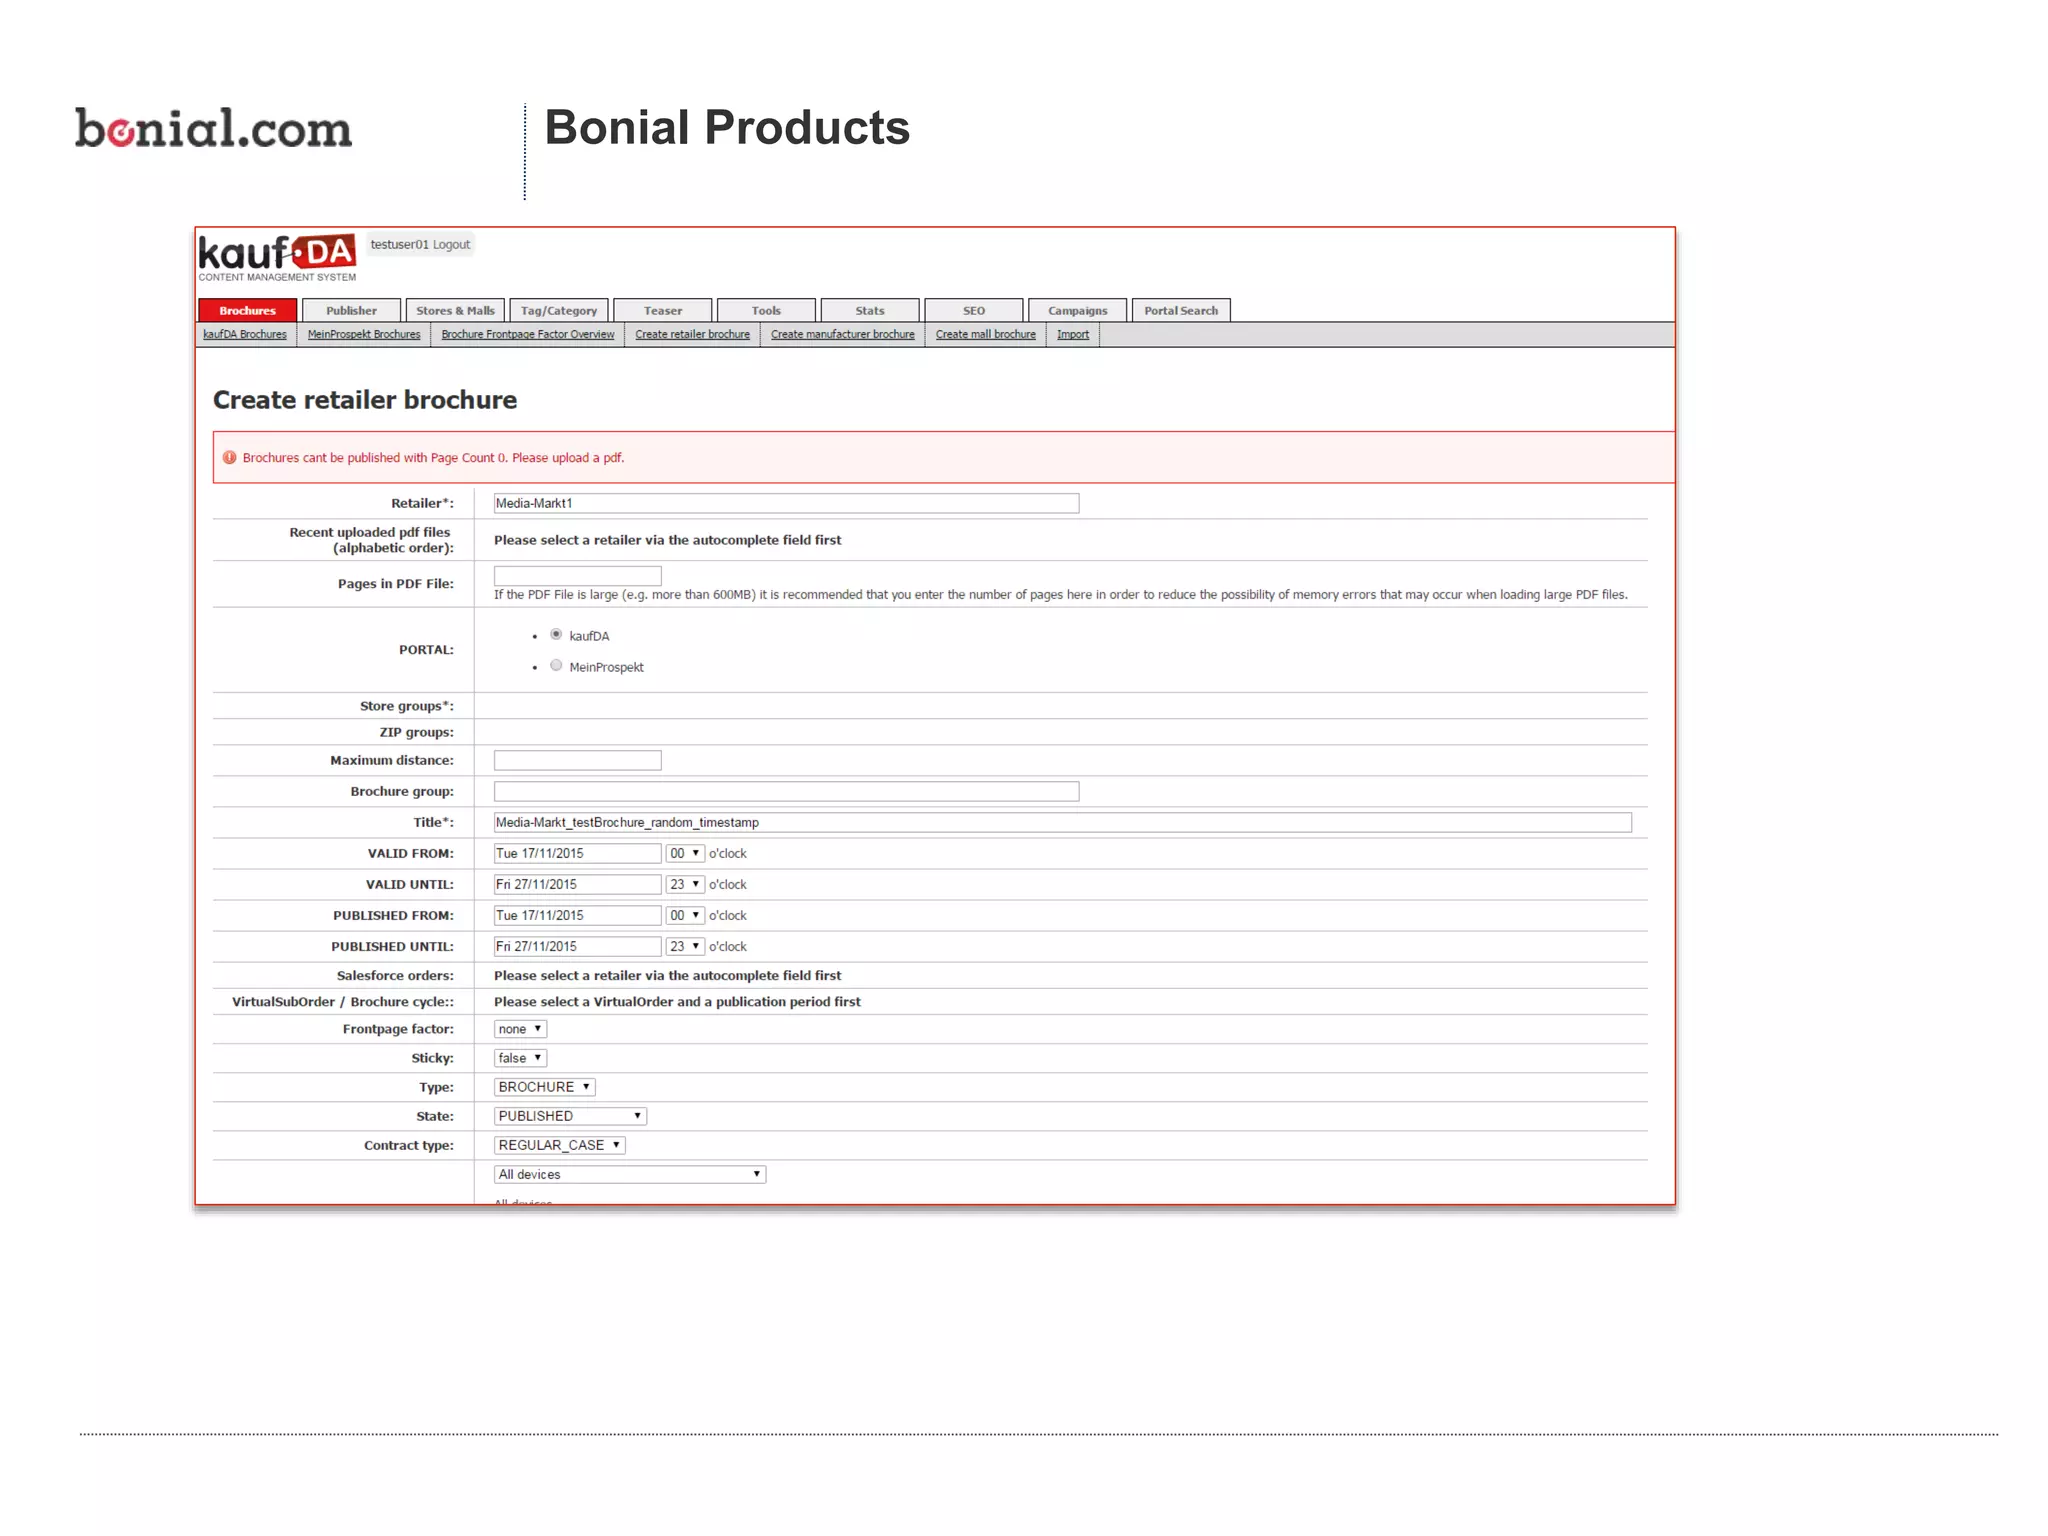Open the Teaser tab
This screenshot has height=1536, width=2048.
(x=663, y=310)
